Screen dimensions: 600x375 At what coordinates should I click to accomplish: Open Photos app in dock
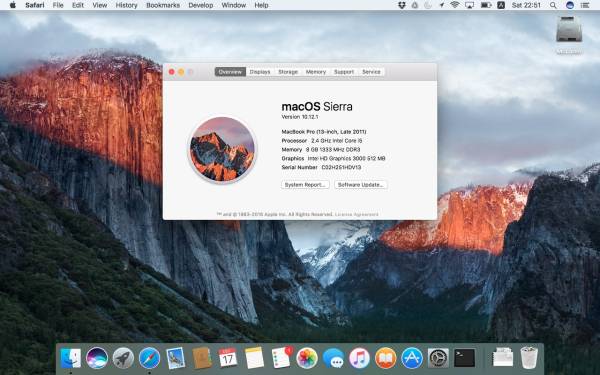click(x=307, y=359)
